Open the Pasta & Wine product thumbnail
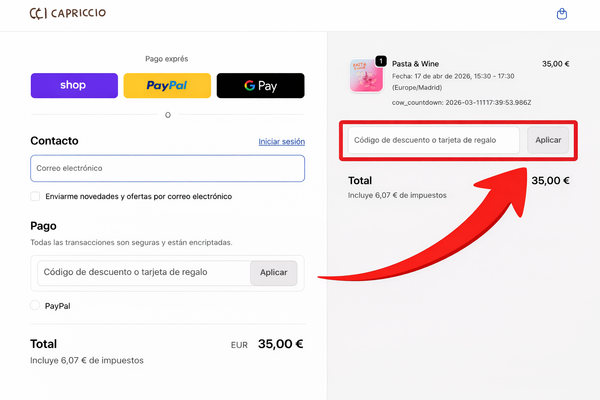The height and width of the screenshot is (400, 600). [x=366, y=75]
